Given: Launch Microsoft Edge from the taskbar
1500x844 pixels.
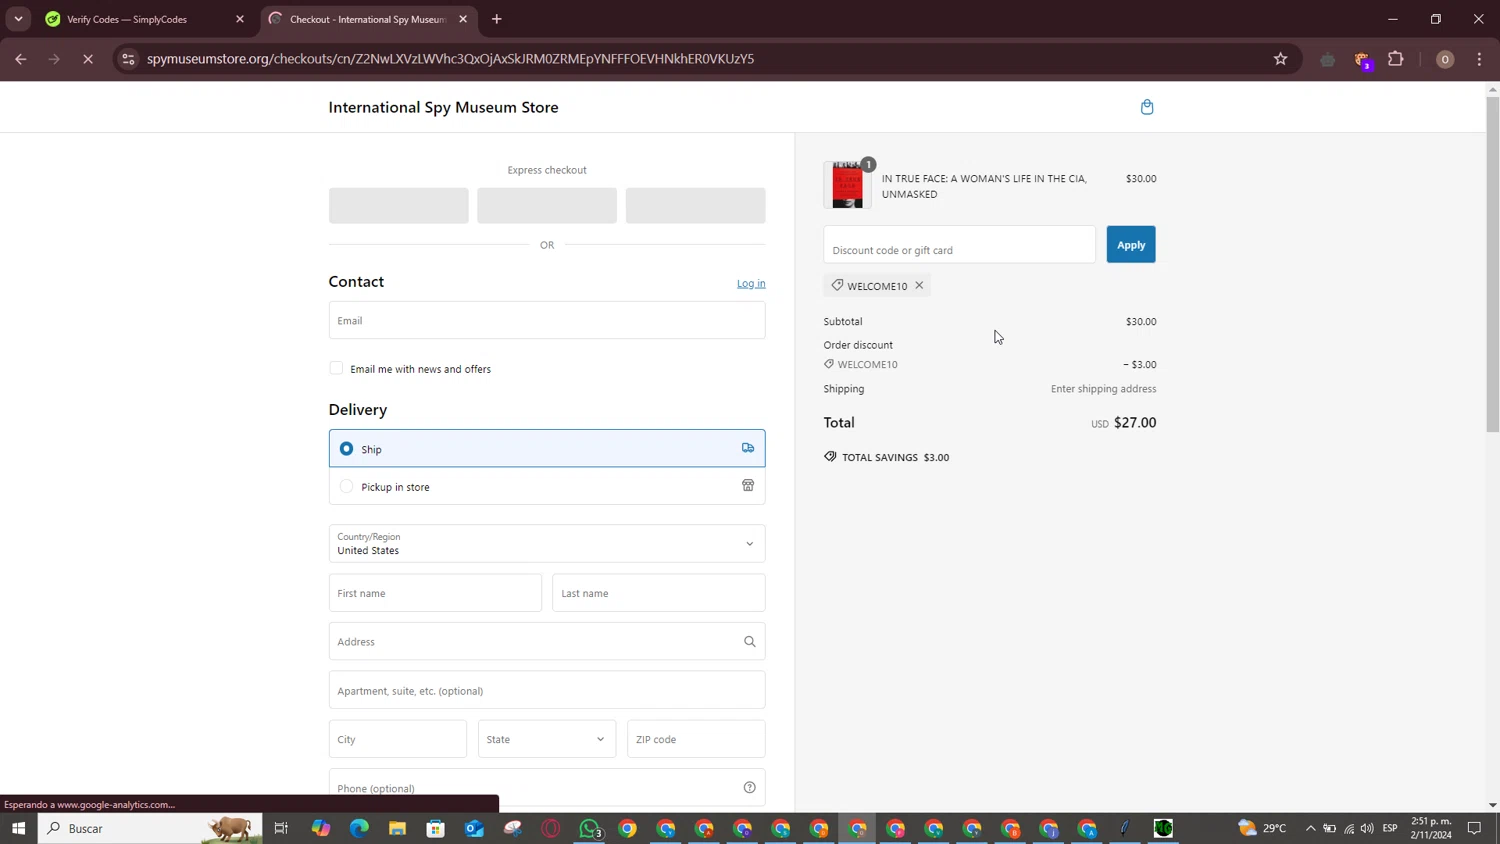Looking at the screenshot, I should (x=359, y=828).
